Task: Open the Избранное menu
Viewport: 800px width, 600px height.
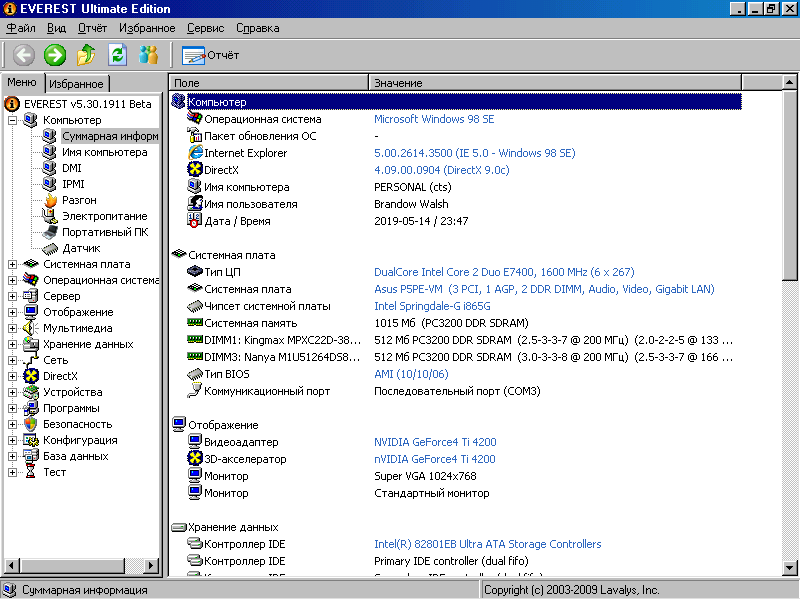Action: (x=146, y=28)
